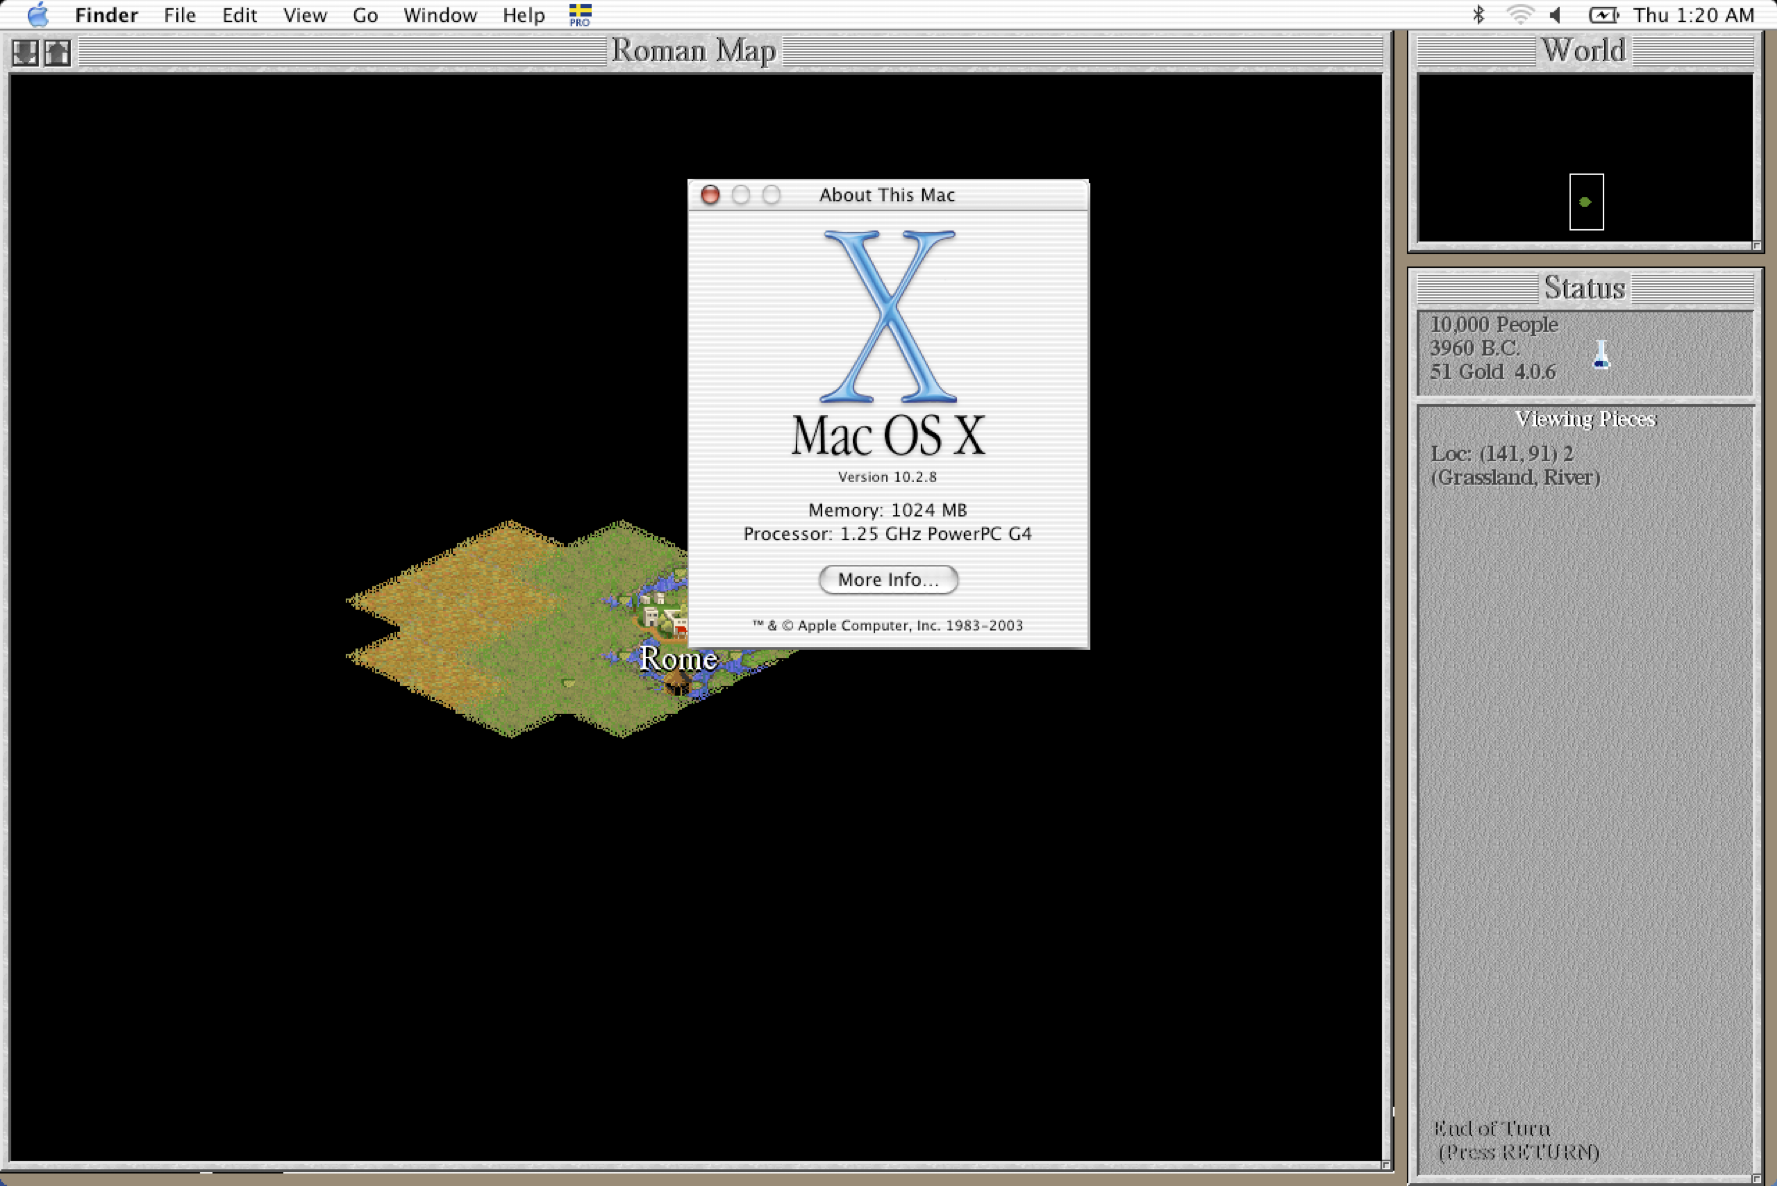Open the Window menu
1777x1186 pixels.
click(440, 15)
